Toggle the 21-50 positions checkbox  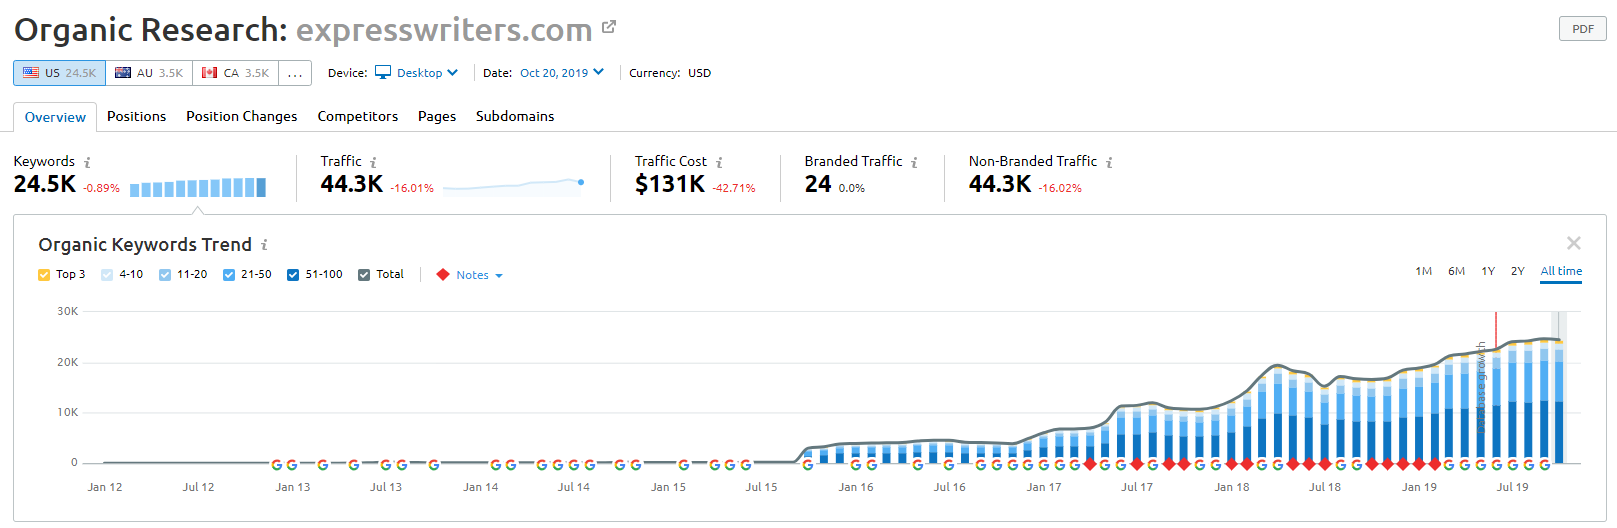pos(229,275)
